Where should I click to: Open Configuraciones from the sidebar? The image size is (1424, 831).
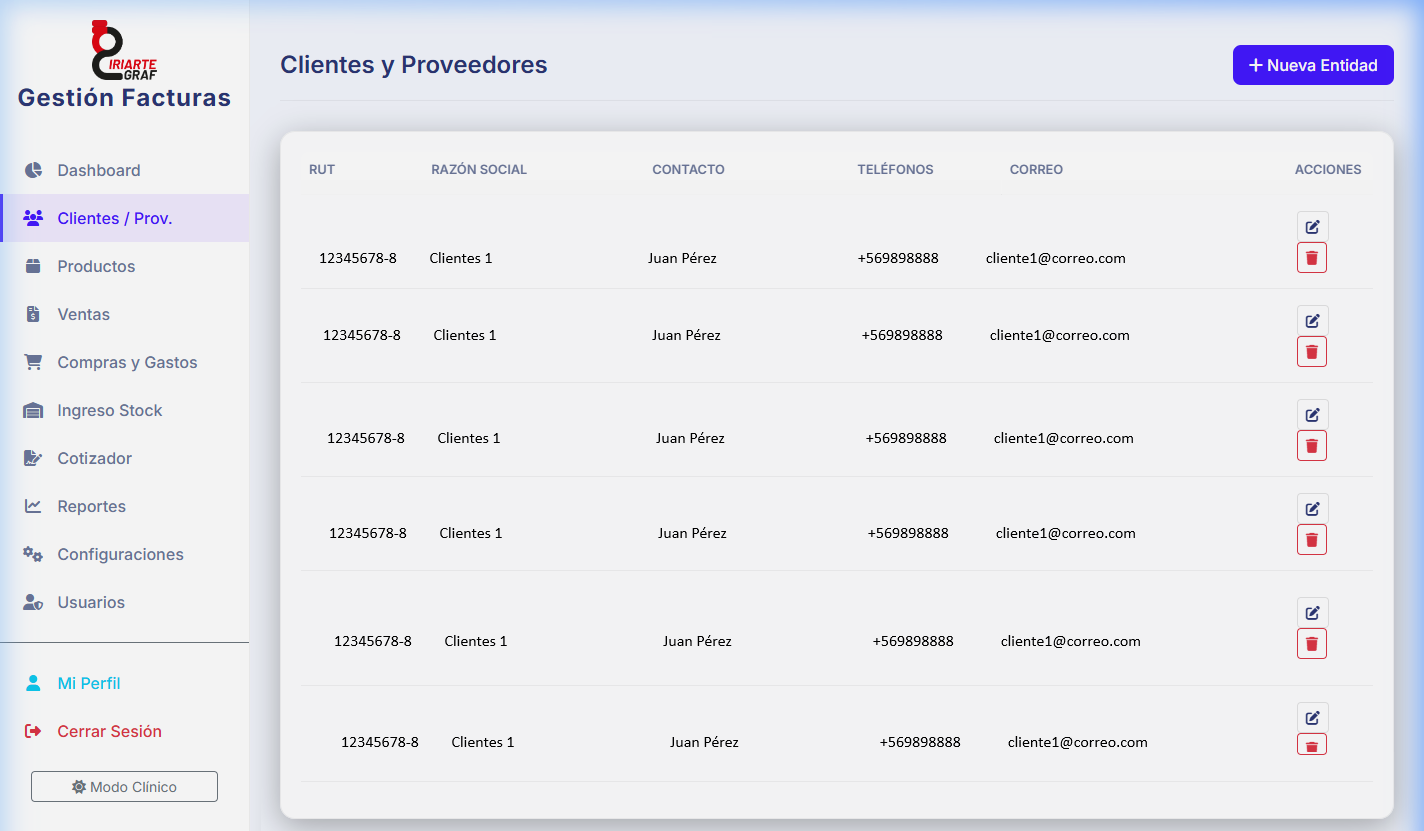[x=125, y=554]
